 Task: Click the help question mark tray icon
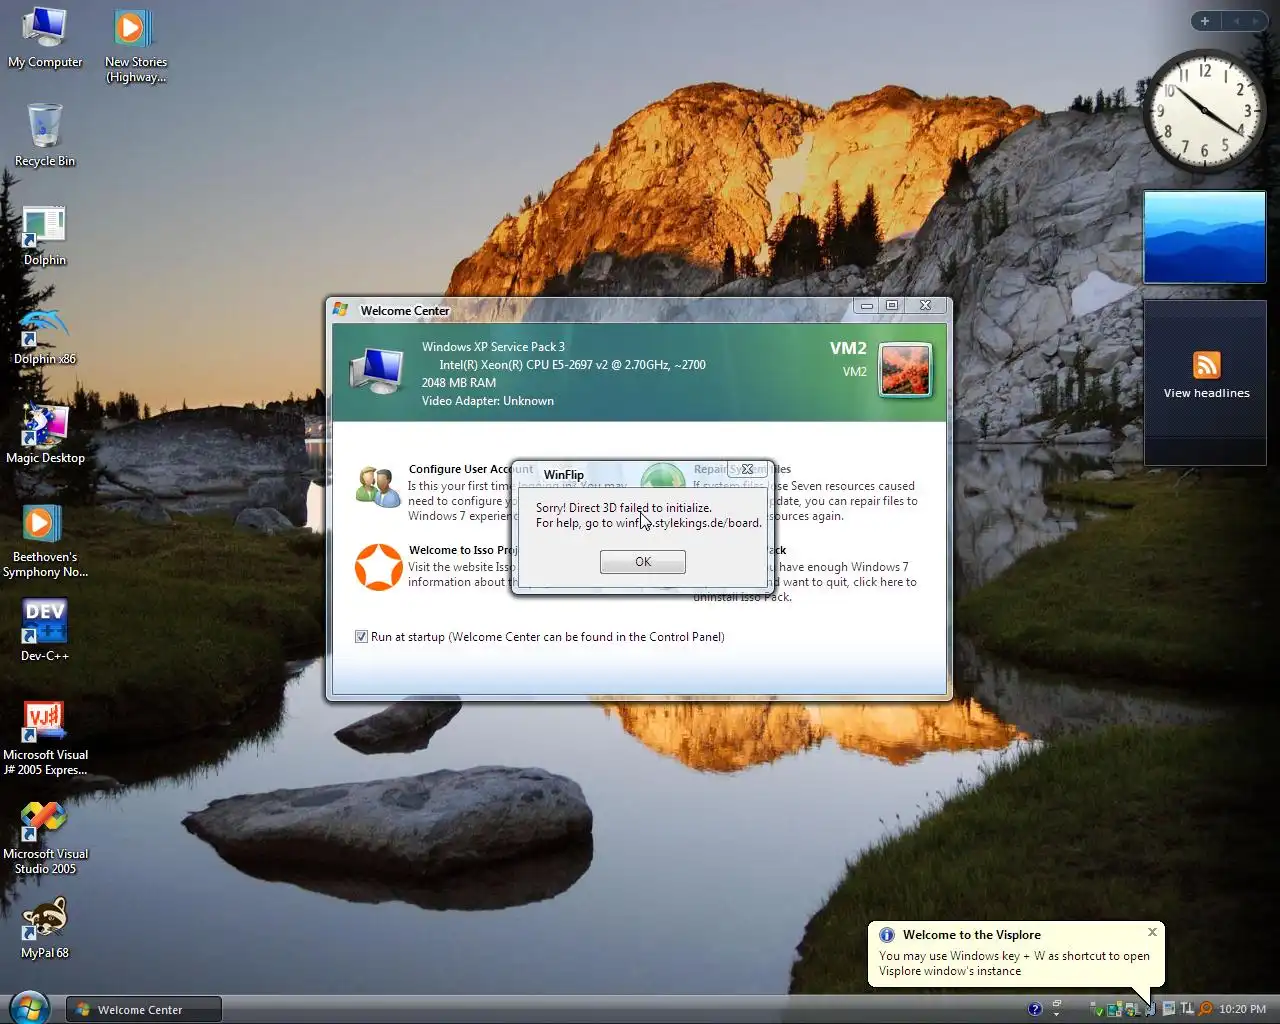pyautogui.click(x=1035, y=1009)
